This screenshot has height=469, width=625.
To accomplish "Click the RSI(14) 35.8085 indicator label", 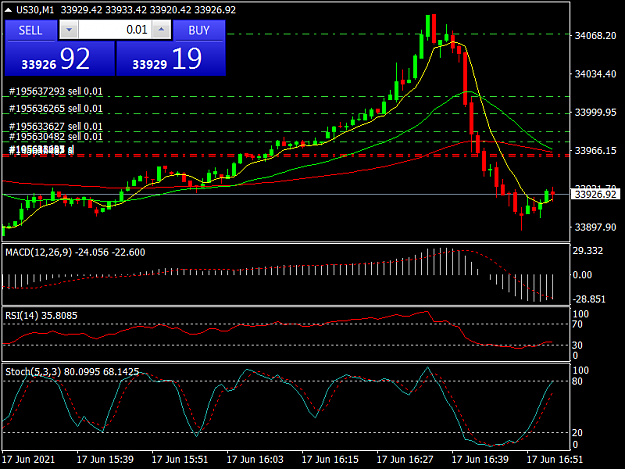I will [x=41, y=316].
